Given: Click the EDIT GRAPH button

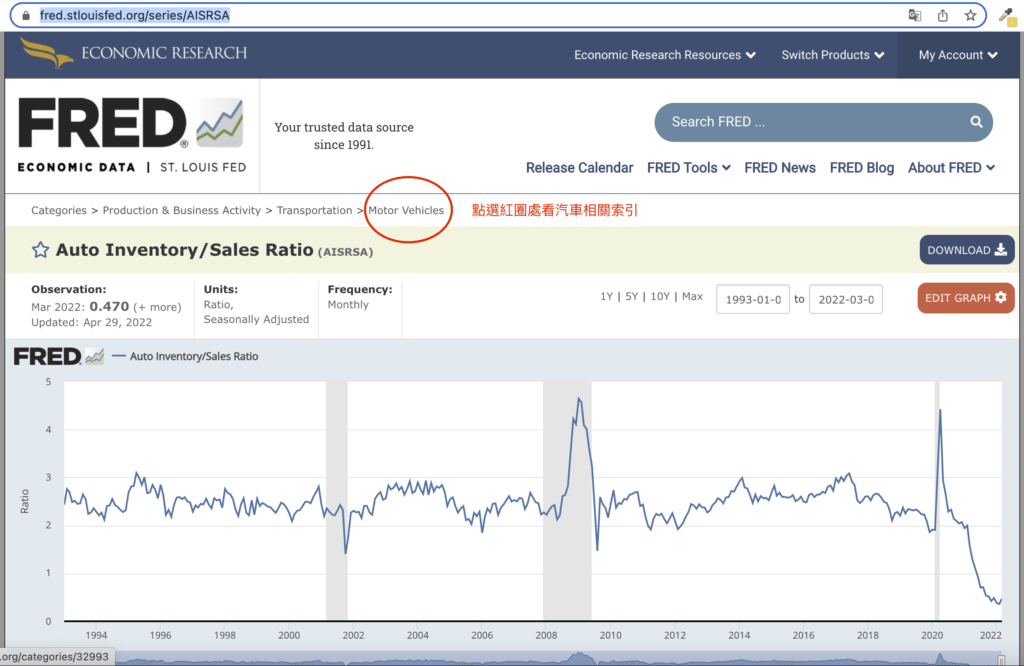Looking at the screenshot, I should click(x=965, y=298).
